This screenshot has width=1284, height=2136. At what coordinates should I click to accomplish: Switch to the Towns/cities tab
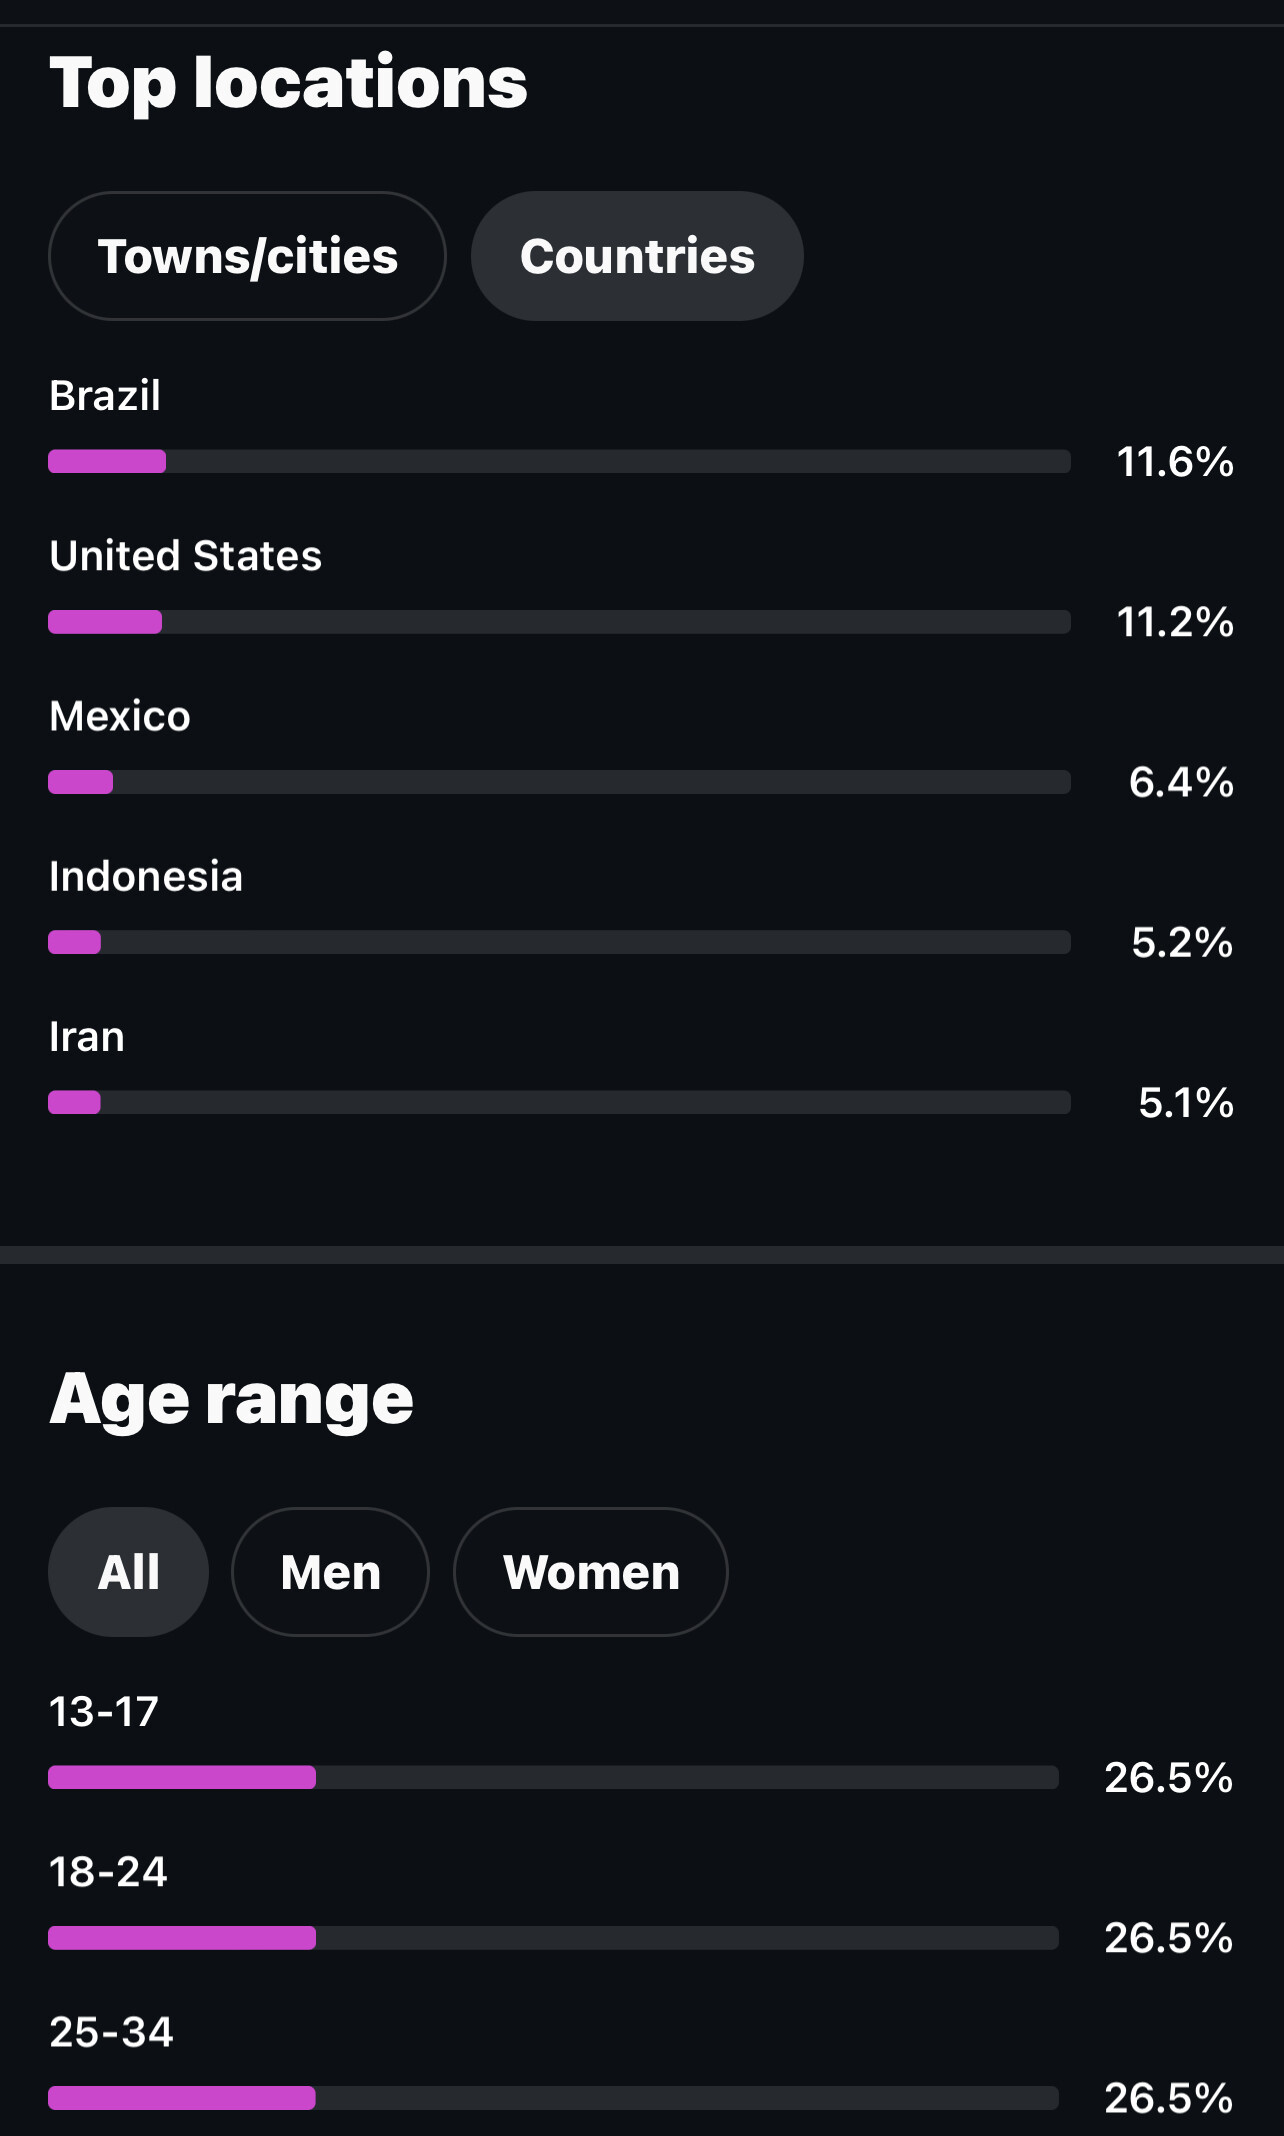247,256
